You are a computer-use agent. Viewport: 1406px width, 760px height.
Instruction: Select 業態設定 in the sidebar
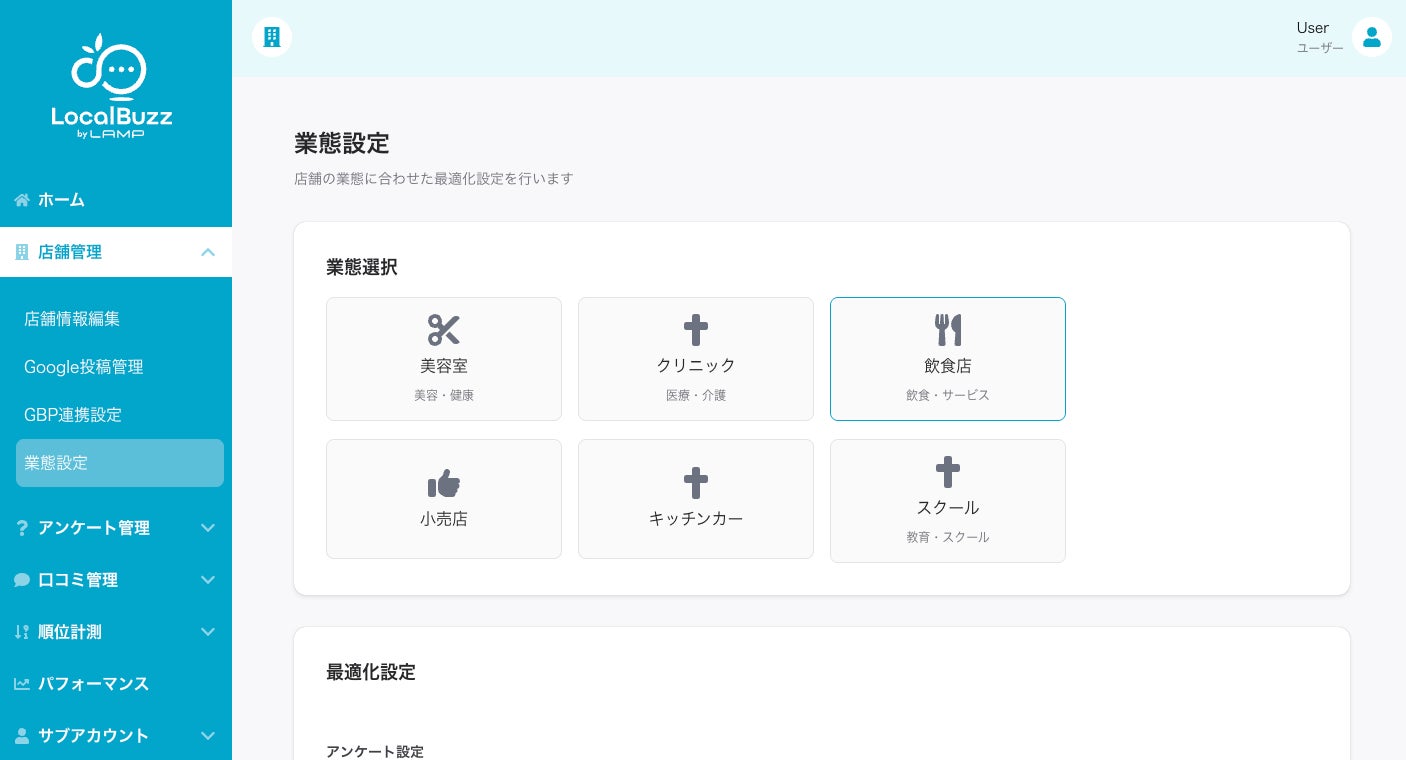click(120, 463)
